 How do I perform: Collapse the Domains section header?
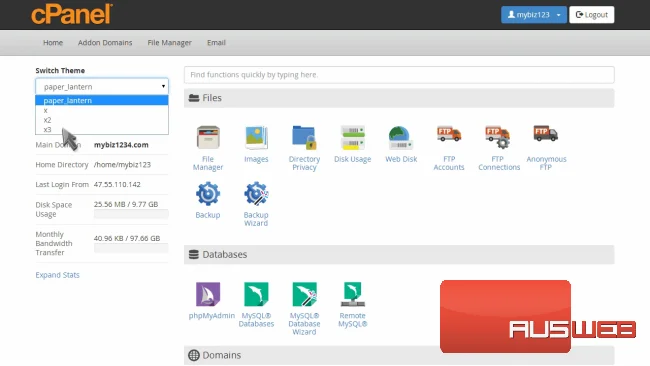pos(399,355)
